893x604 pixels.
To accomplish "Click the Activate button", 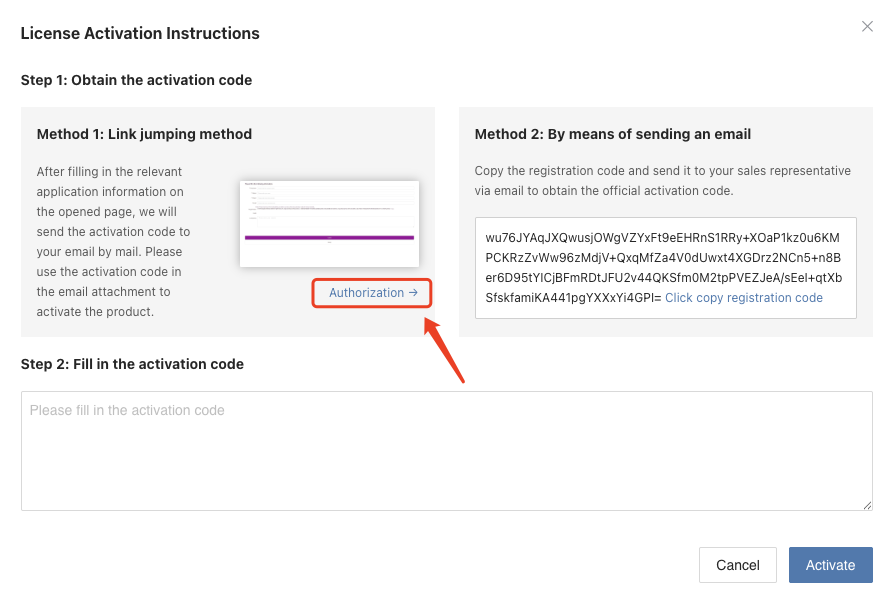I will 830,565.
